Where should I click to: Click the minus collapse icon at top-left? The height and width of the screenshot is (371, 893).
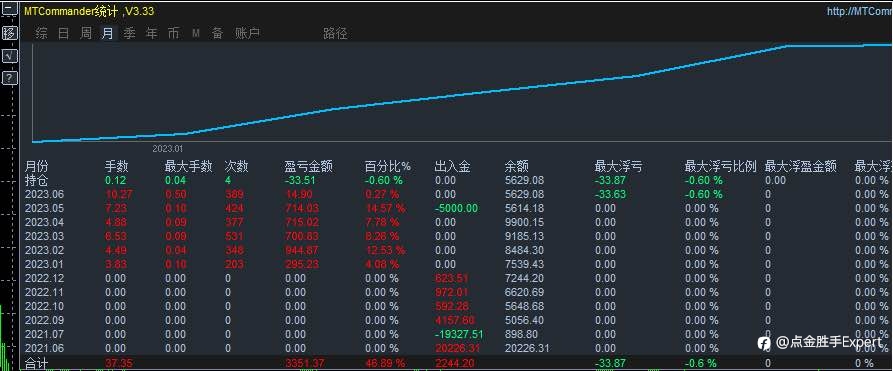(10, 9)
